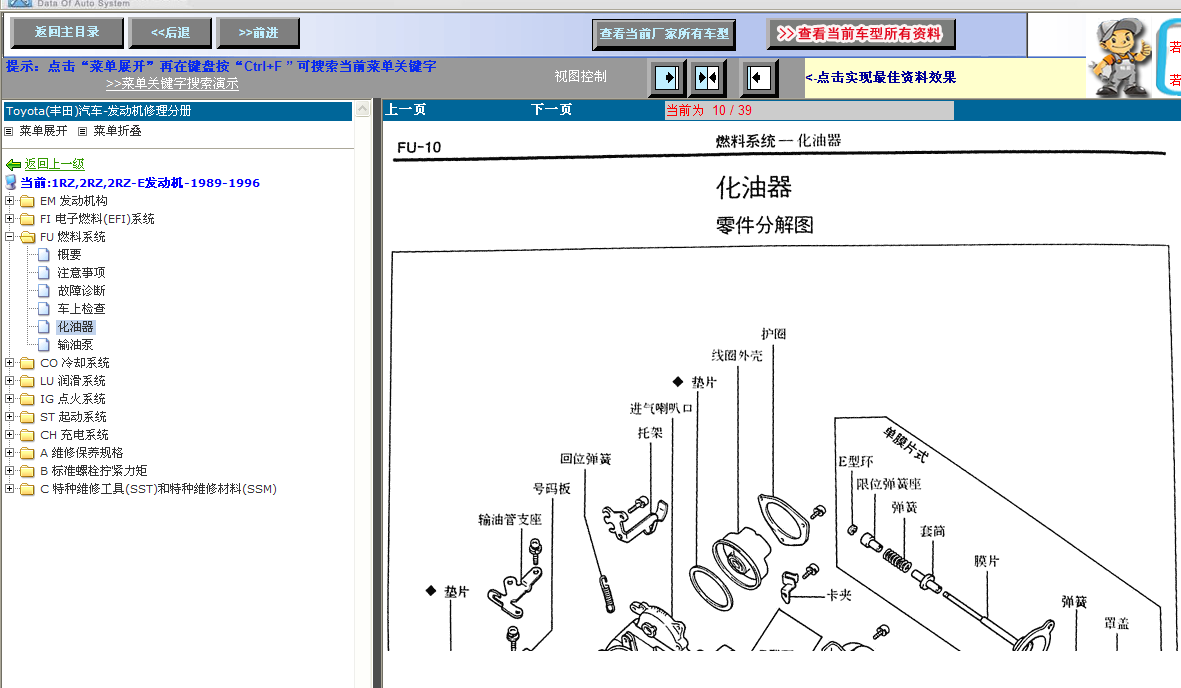
Task: Click the 返回主目录 button
Action: 67,32
